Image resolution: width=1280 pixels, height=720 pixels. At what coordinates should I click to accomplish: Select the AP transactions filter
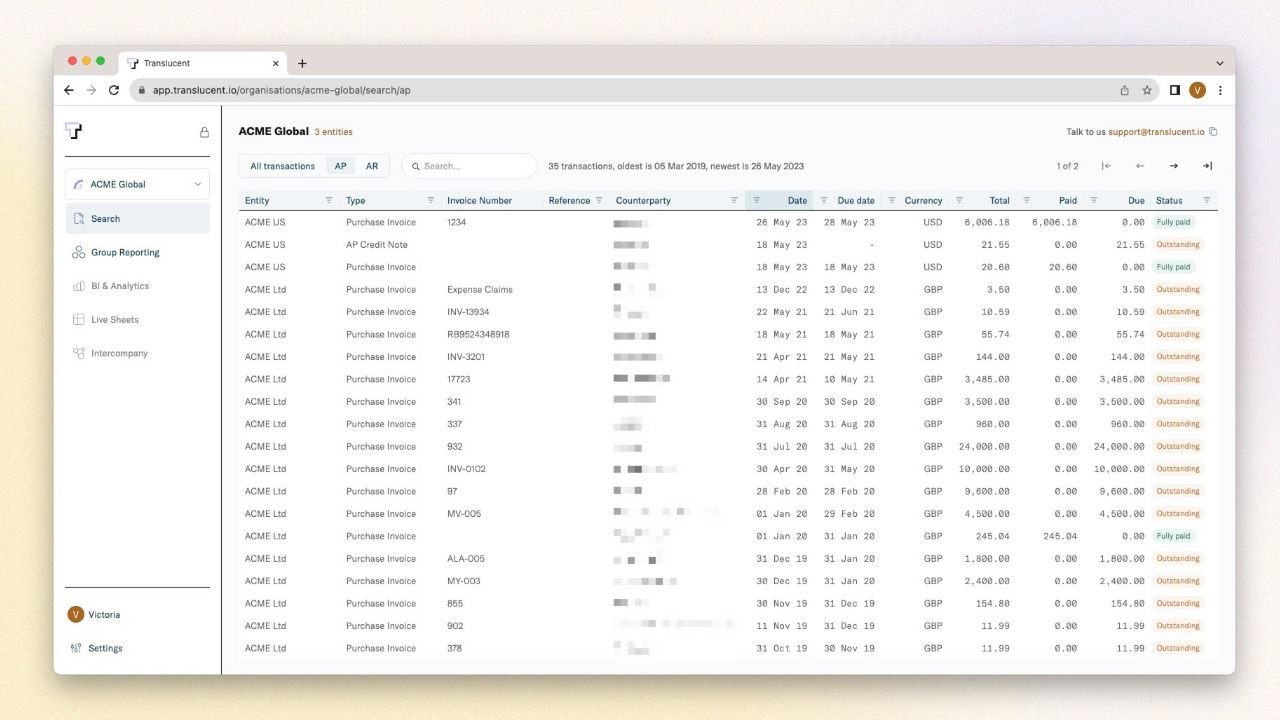(x=340, y=166)
